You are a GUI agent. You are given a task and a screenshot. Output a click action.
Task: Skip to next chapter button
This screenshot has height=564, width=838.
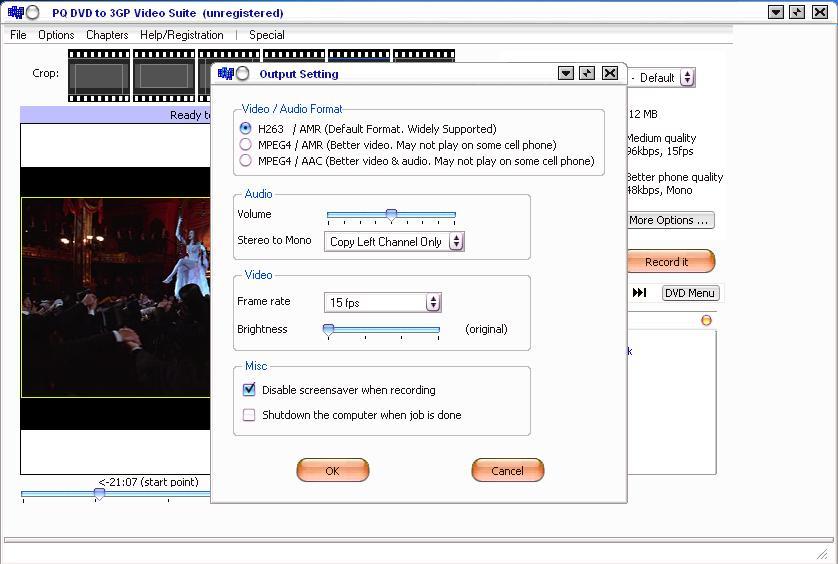[639, 292]
